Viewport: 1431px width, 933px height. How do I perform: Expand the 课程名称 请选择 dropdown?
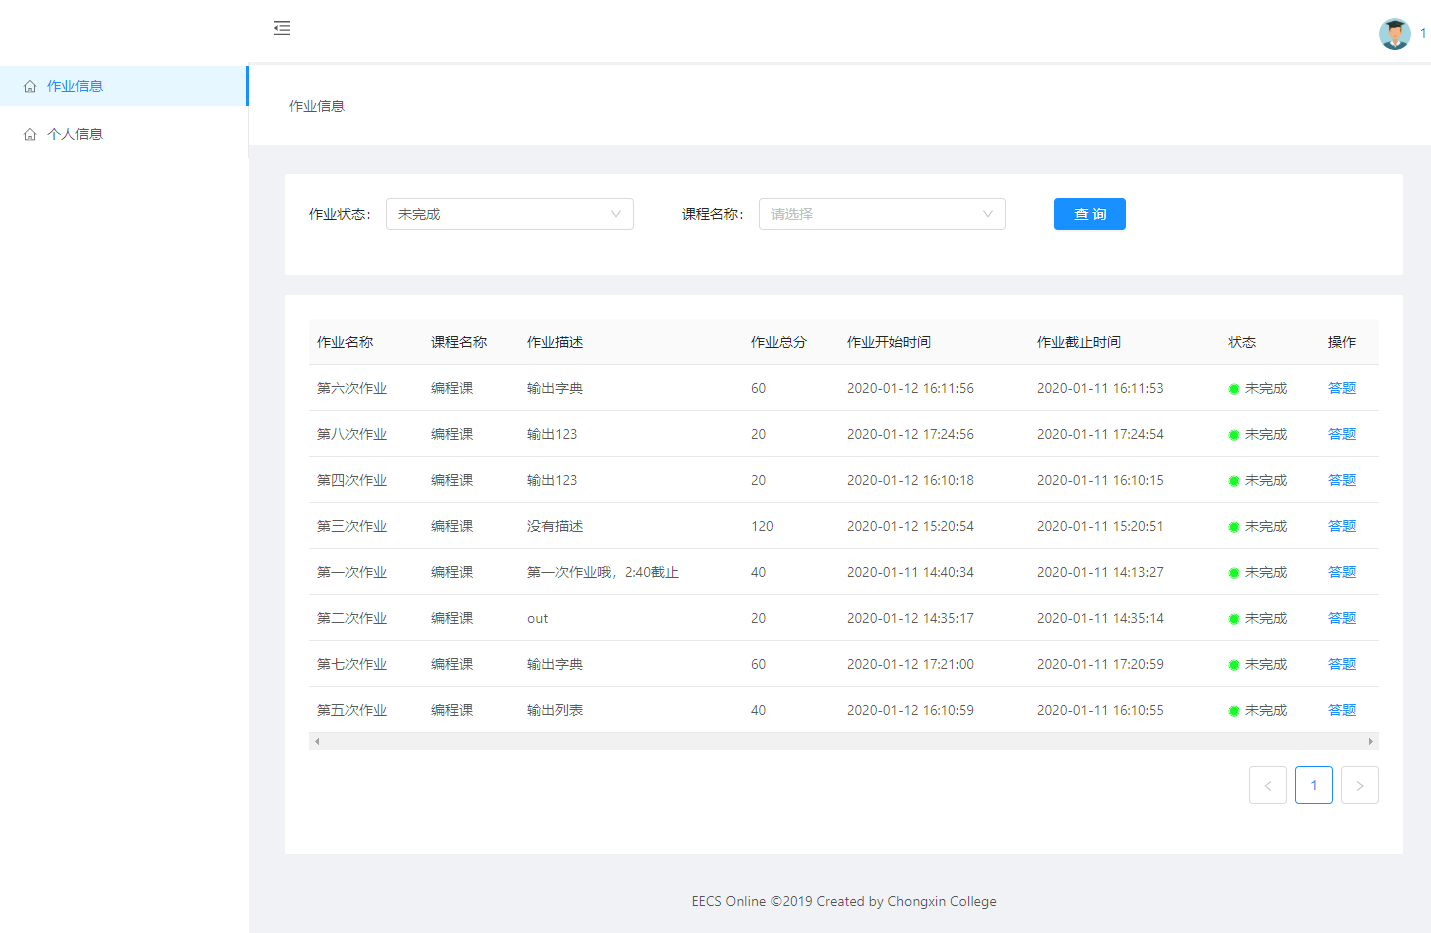pyautogui.click(x=882, y=214)
